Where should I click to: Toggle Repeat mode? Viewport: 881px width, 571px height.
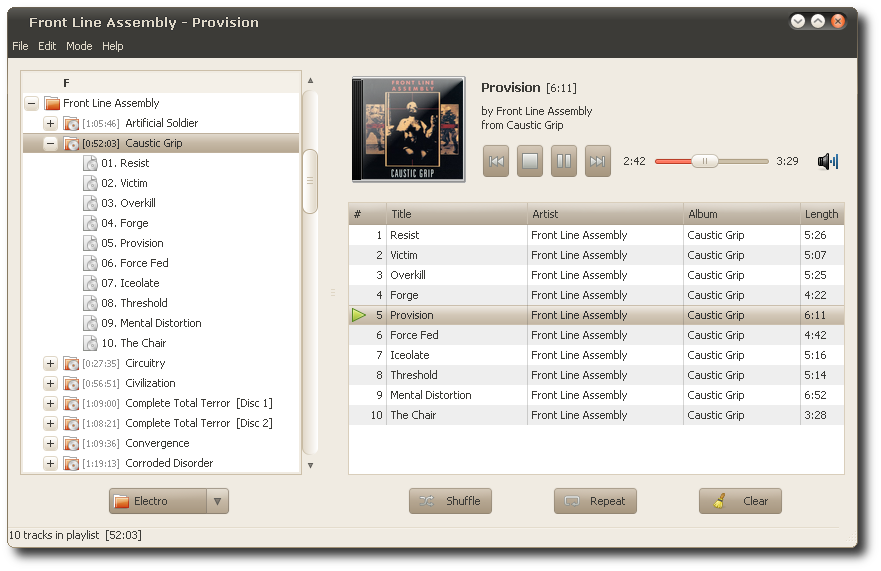click(595, 501)
